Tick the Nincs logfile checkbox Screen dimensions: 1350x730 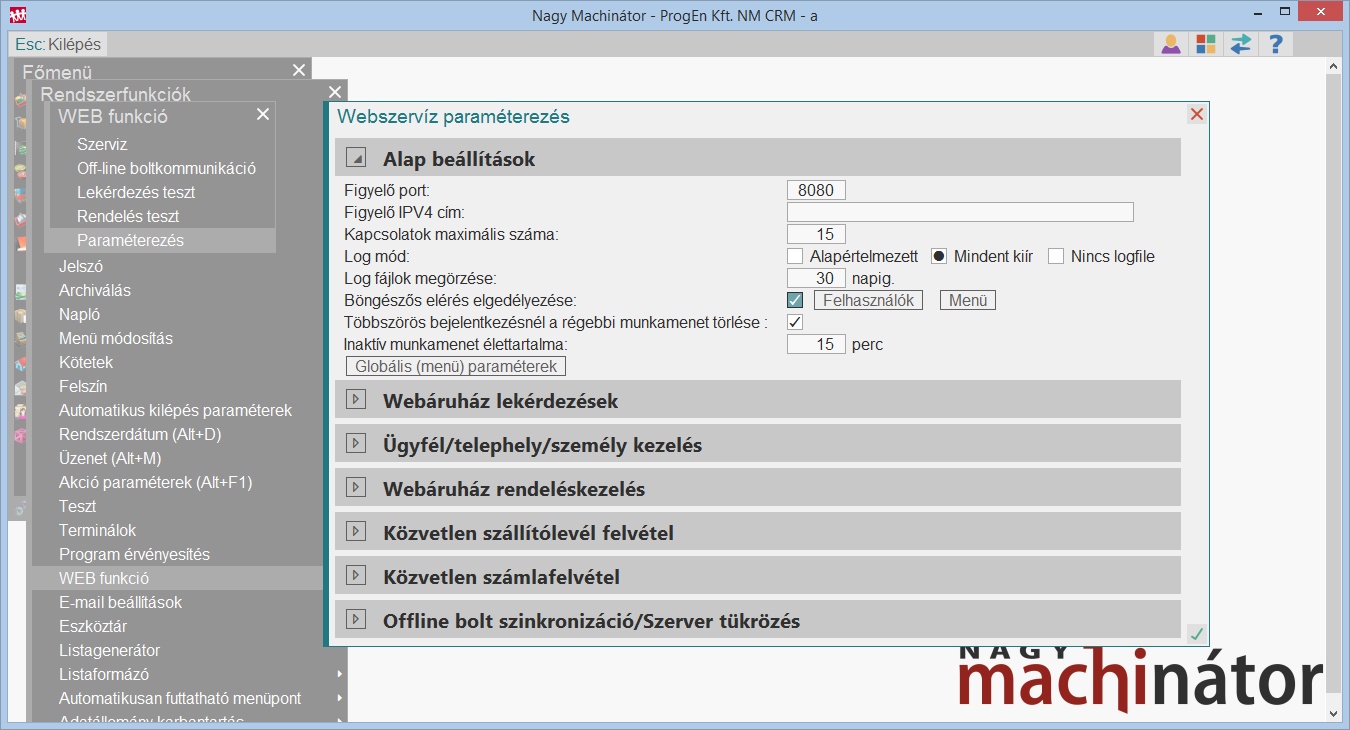[1056, 256]
